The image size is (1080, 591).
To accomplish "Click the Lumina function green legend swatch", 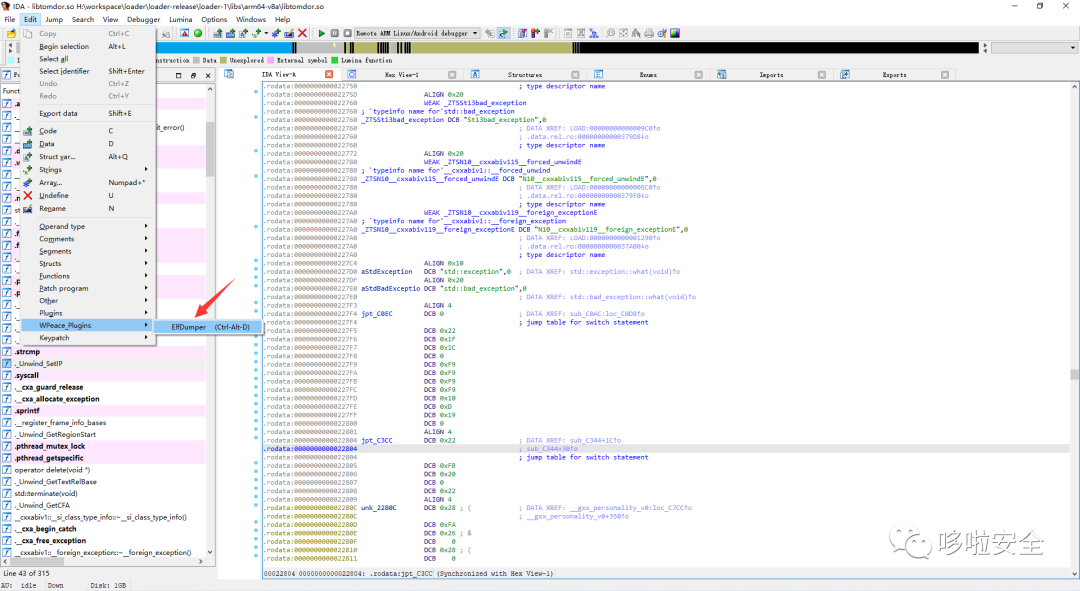I will [335, 60].
